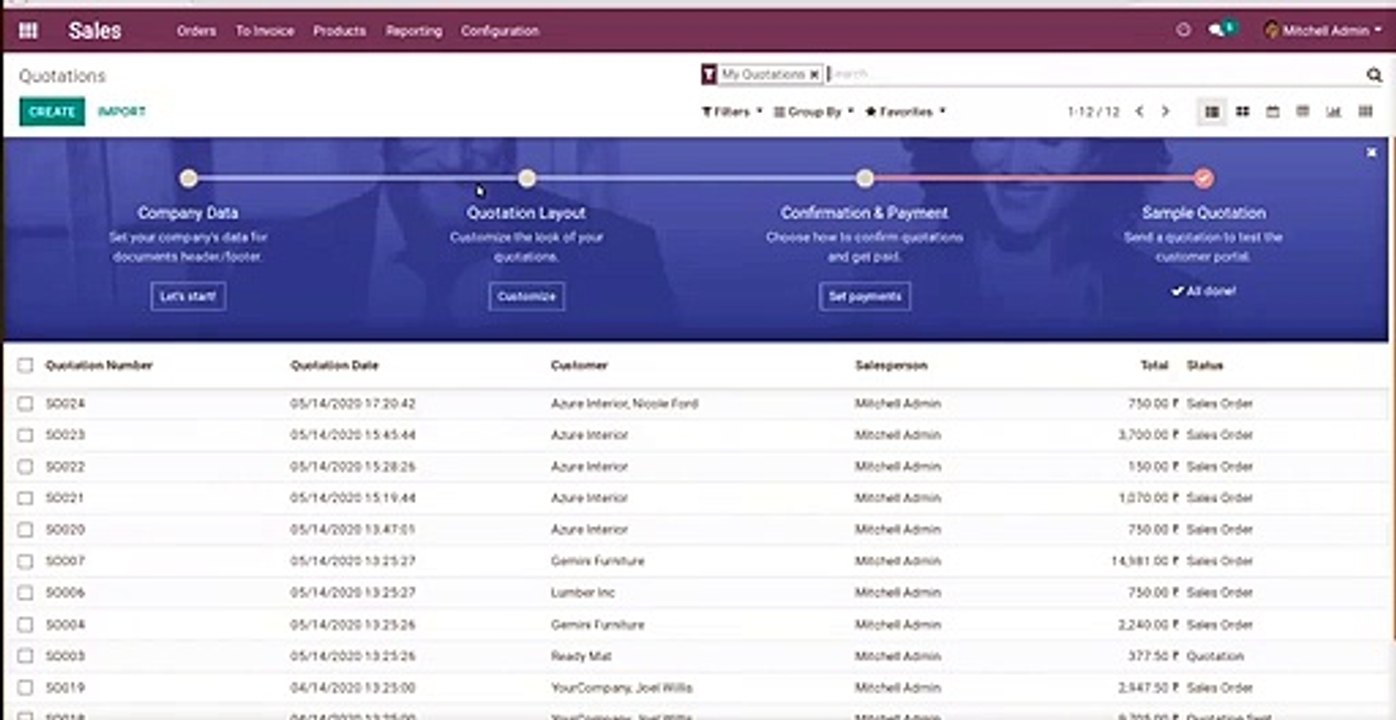
Task: Switch to activity view icon
Action: (x=1365, y=112)
